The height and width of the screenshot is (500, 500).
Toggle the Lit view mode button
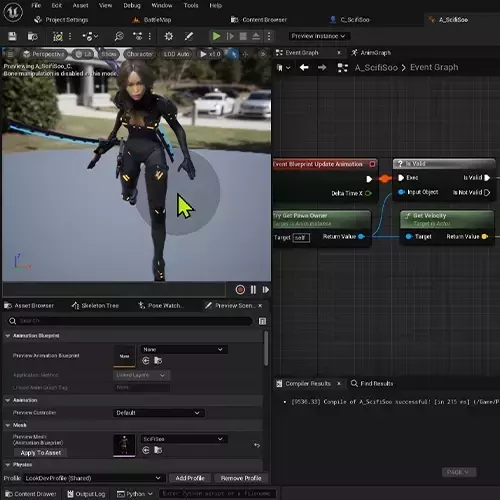pyautogui.click(x=83, y=54)
